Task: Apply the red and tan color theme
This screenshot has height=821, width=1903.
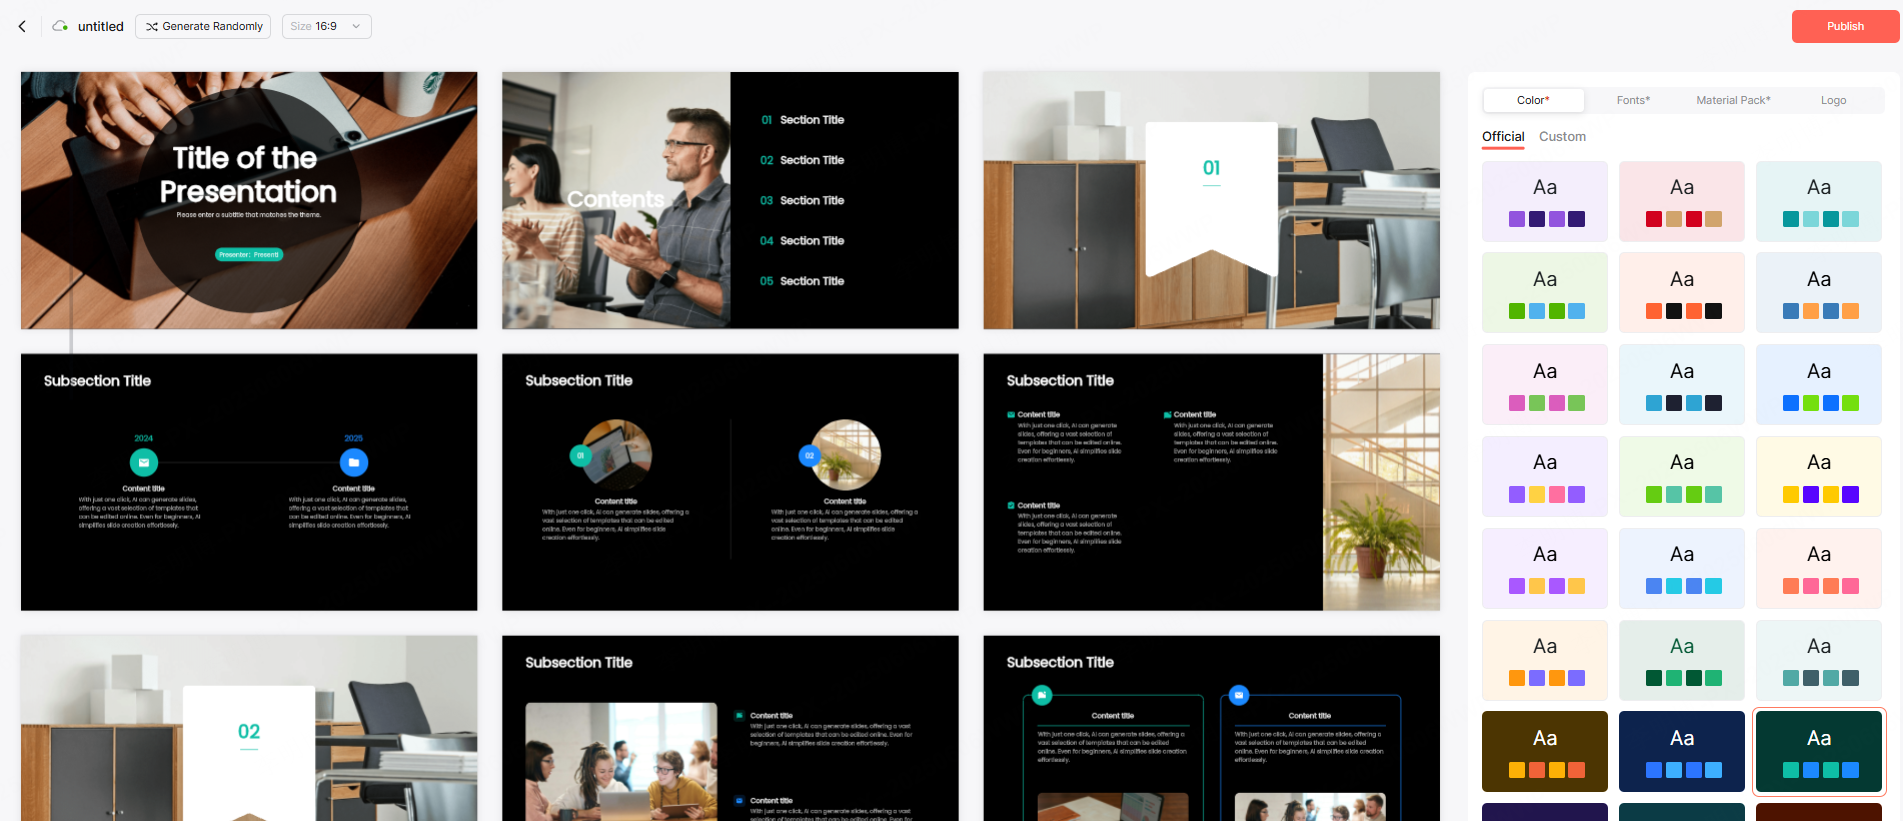Action: point(1682,201)
